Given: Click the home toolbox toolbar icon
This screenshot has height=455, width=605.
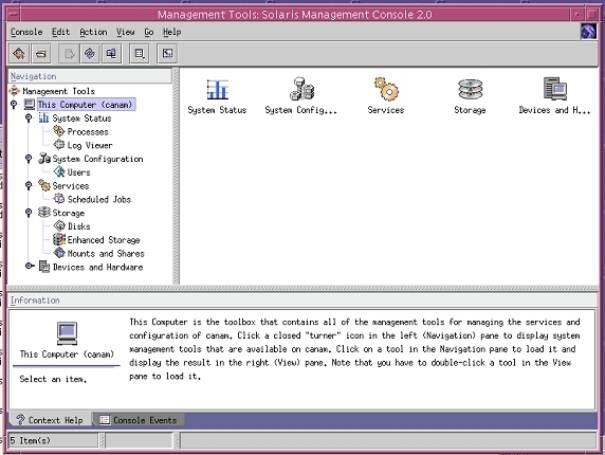Looking at the screenshot, I should (19, 53).
